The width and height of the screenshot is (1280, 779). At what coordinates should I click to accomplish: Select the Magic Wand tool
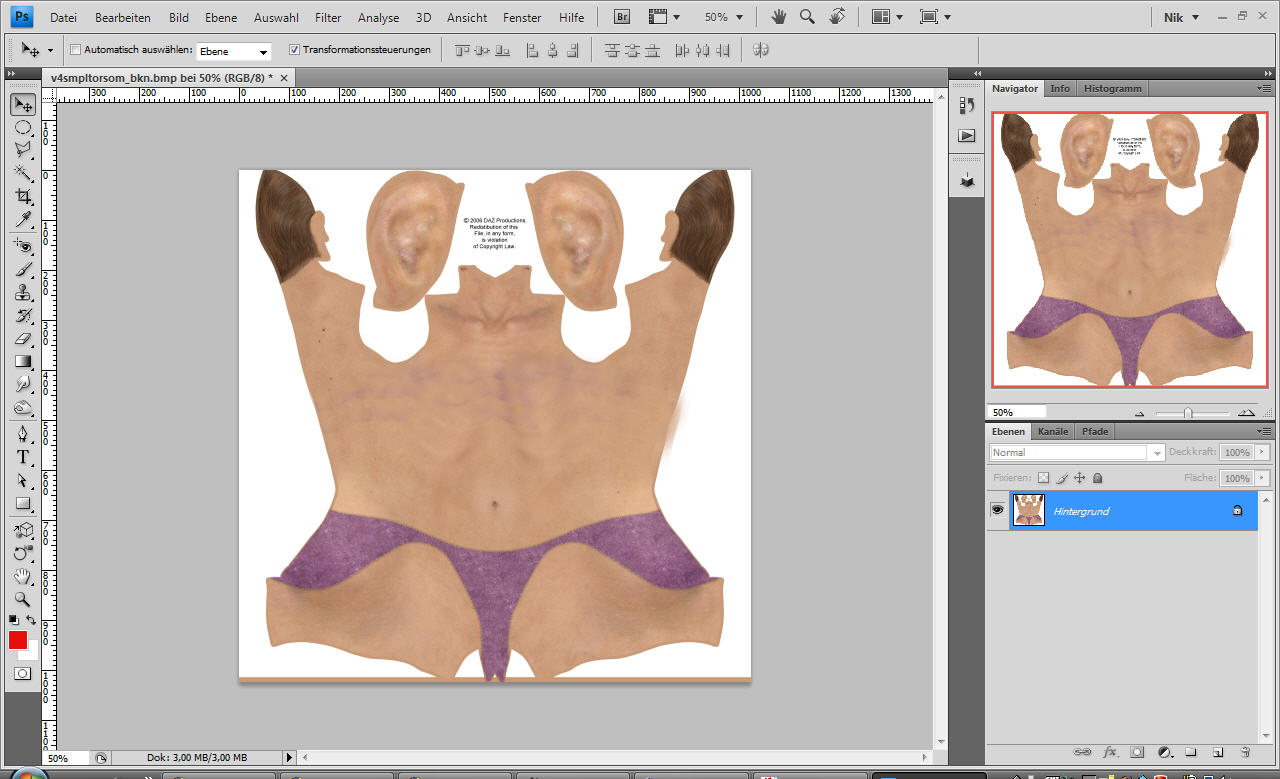coord(22,173)
